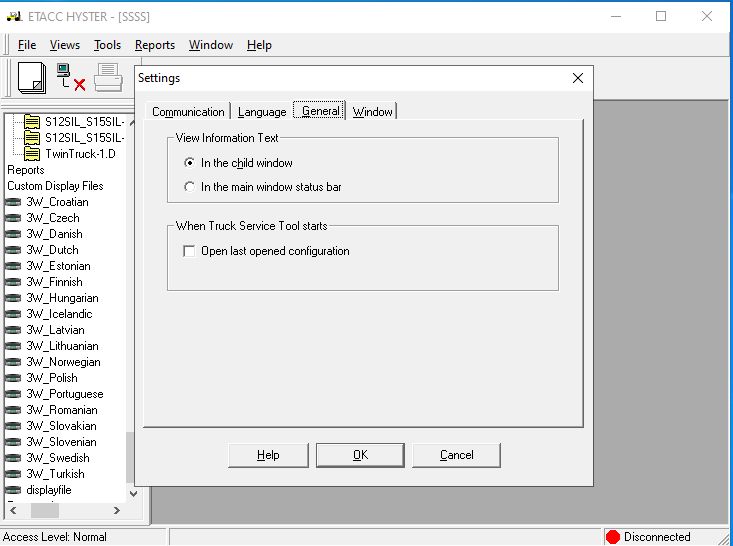Click the 3W_Icelandic display file icon

tap(13, 314)
